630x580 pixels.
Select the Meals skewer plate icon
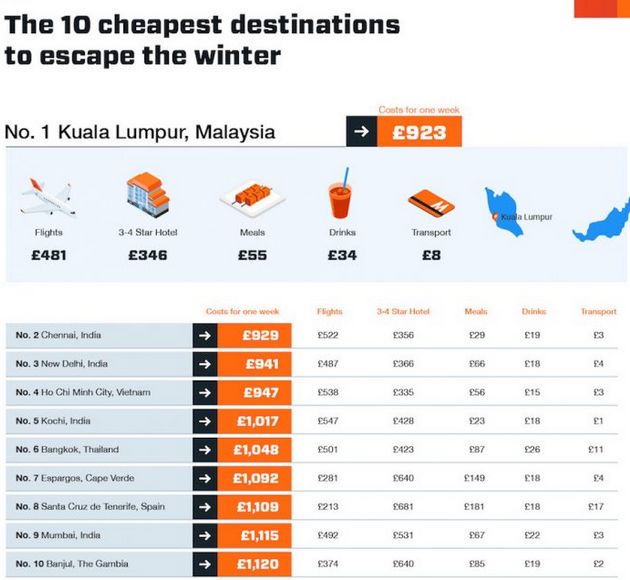[x=252, y=195]
